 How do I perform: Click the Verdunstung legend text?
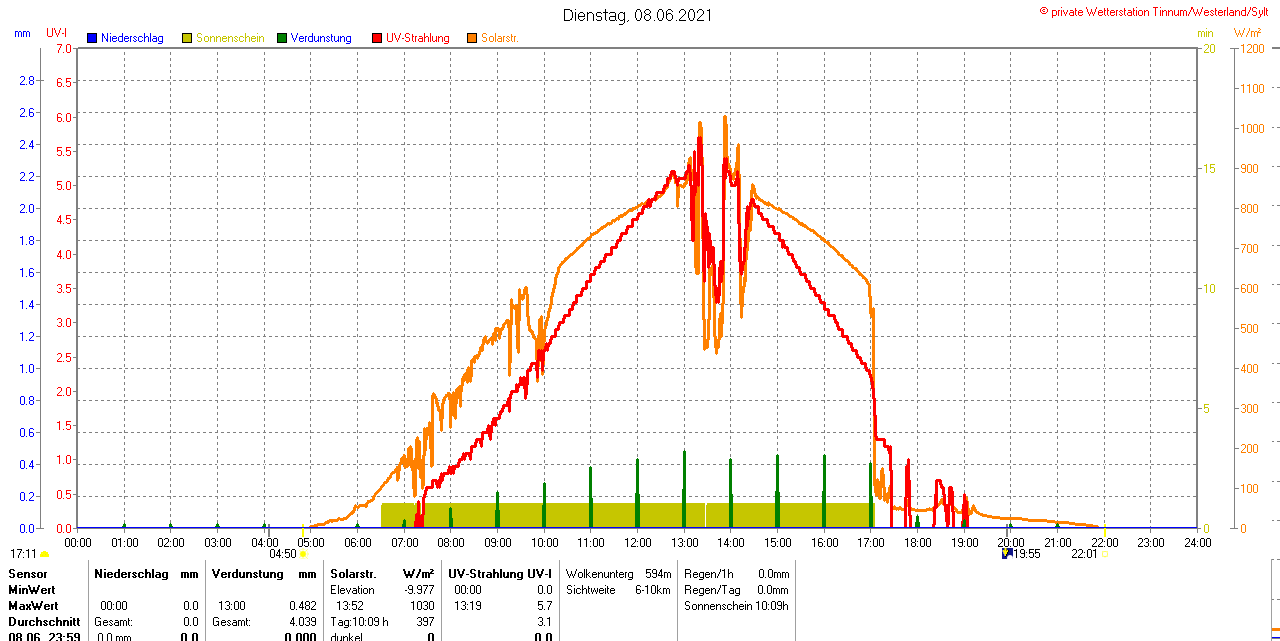pyautogui.click(x=321, y=38)
